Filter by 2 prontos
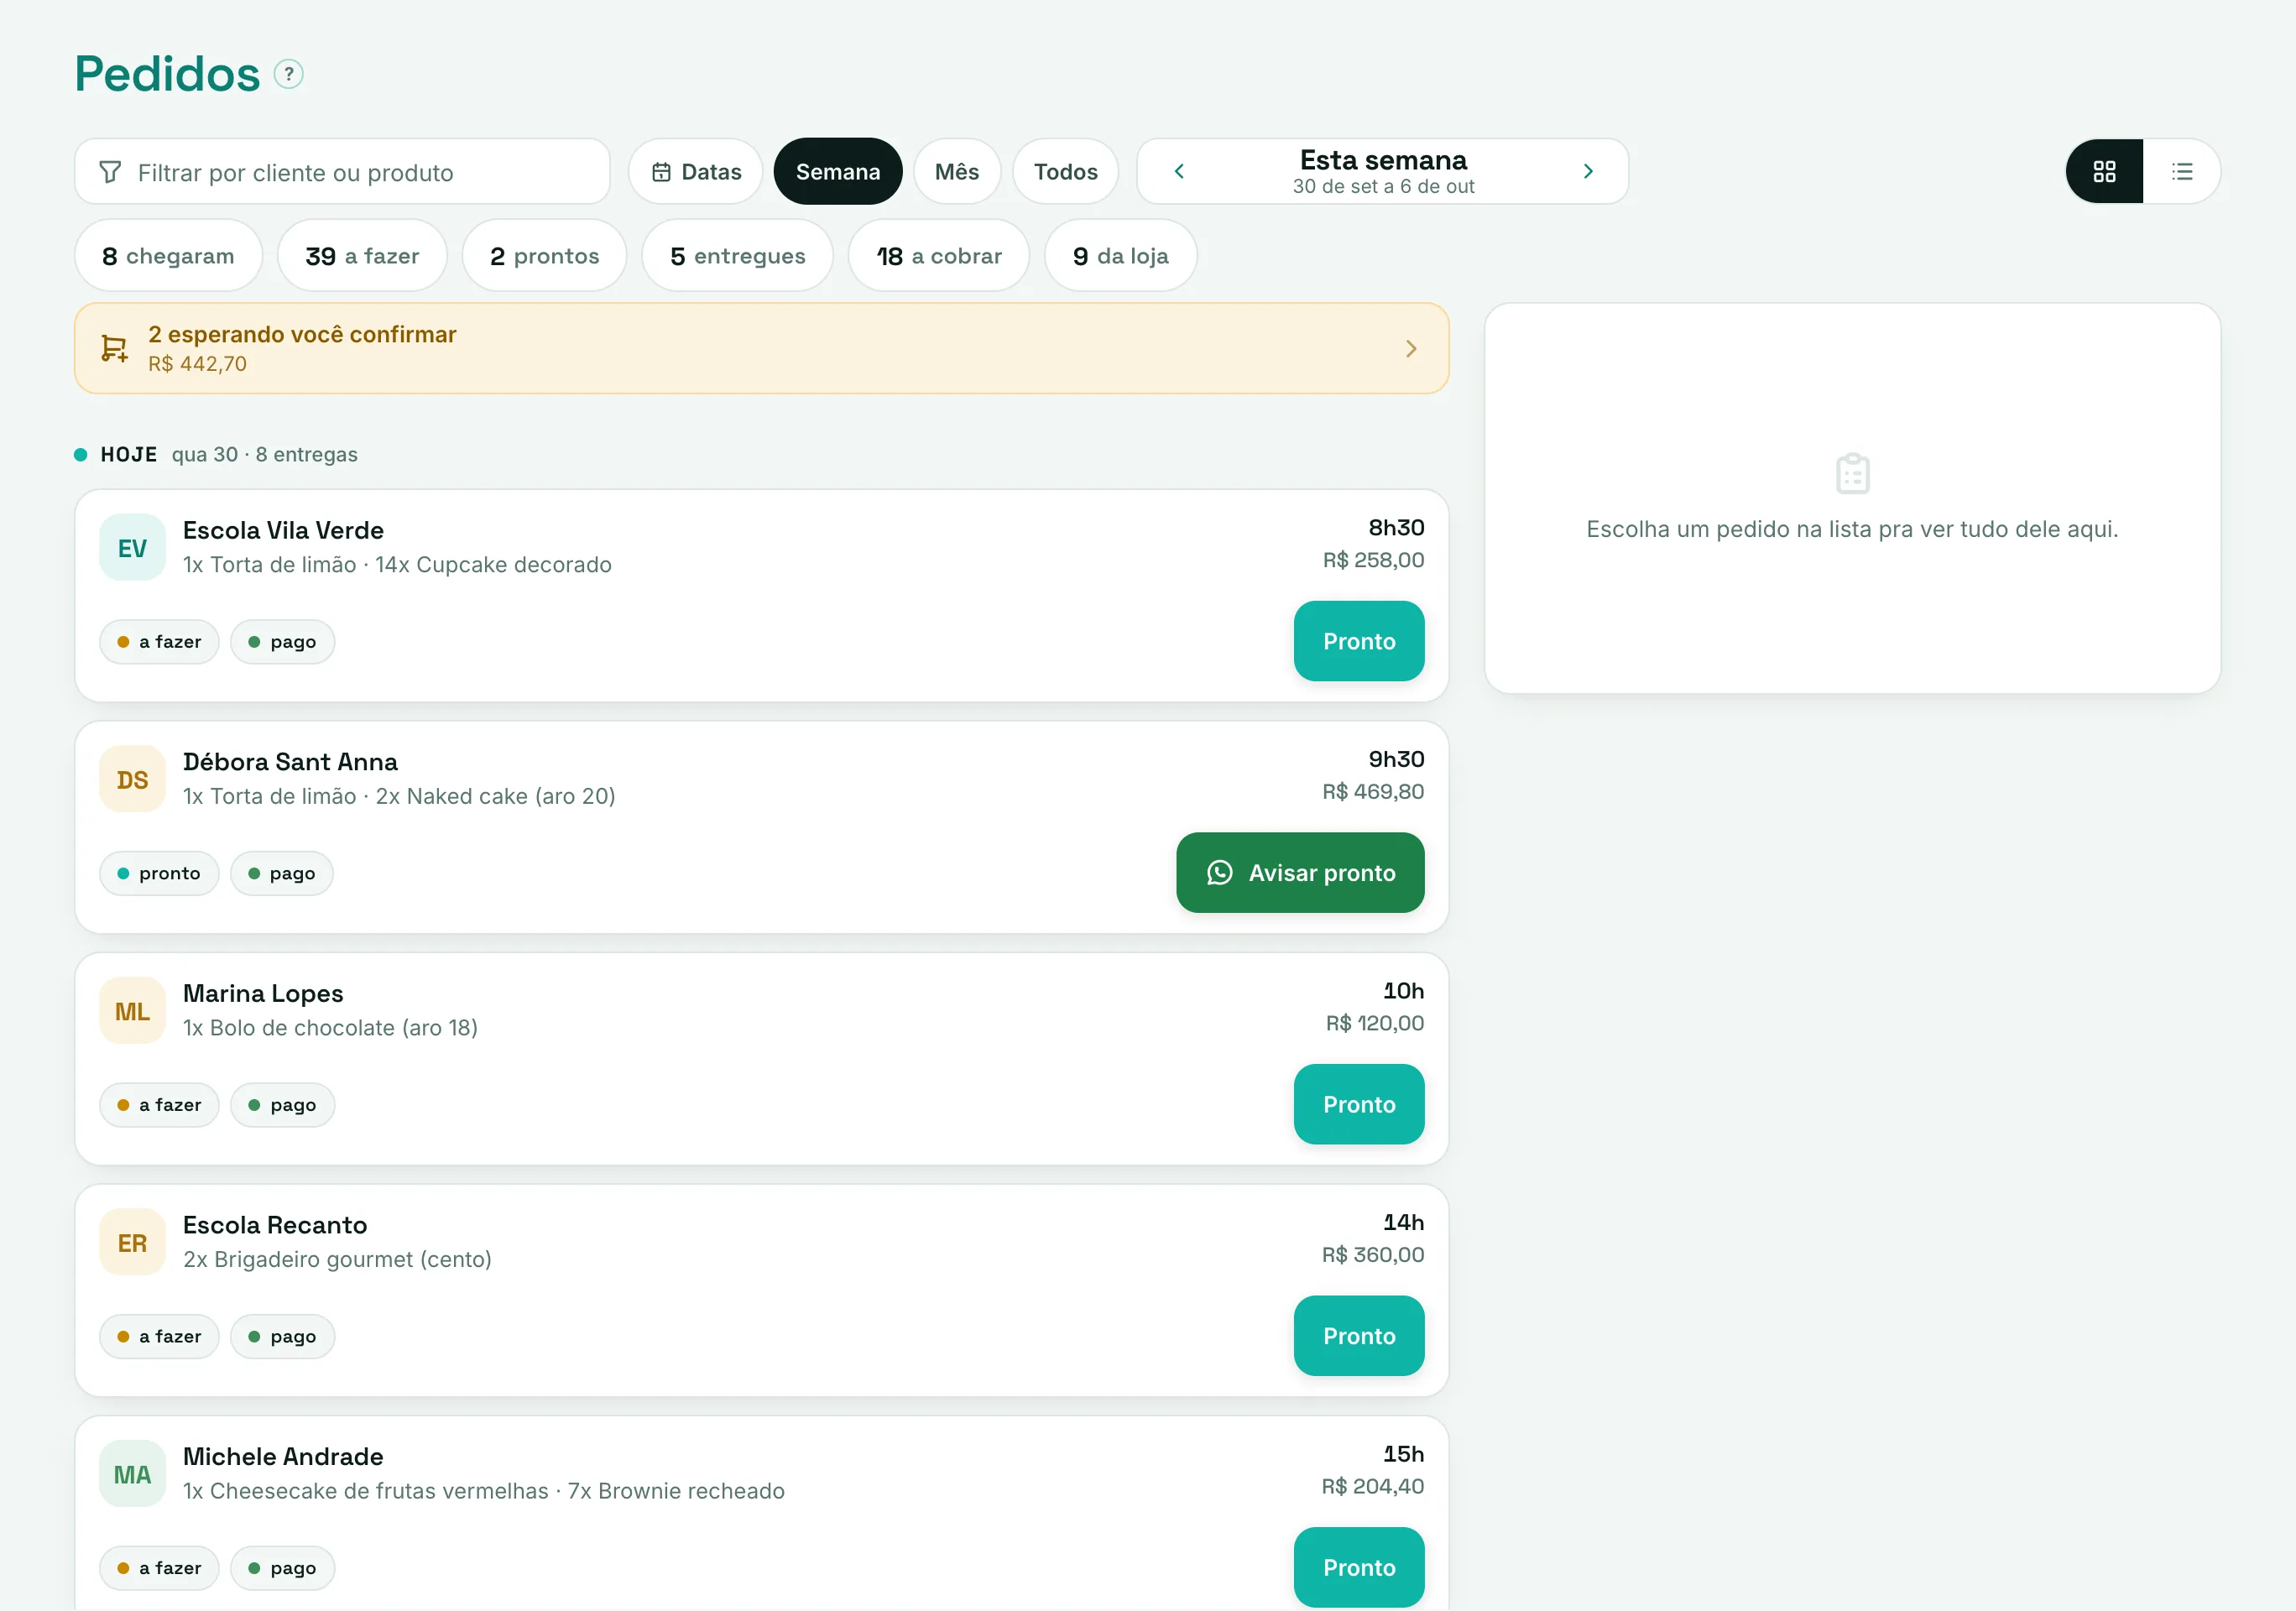 (x=544, y=256)
